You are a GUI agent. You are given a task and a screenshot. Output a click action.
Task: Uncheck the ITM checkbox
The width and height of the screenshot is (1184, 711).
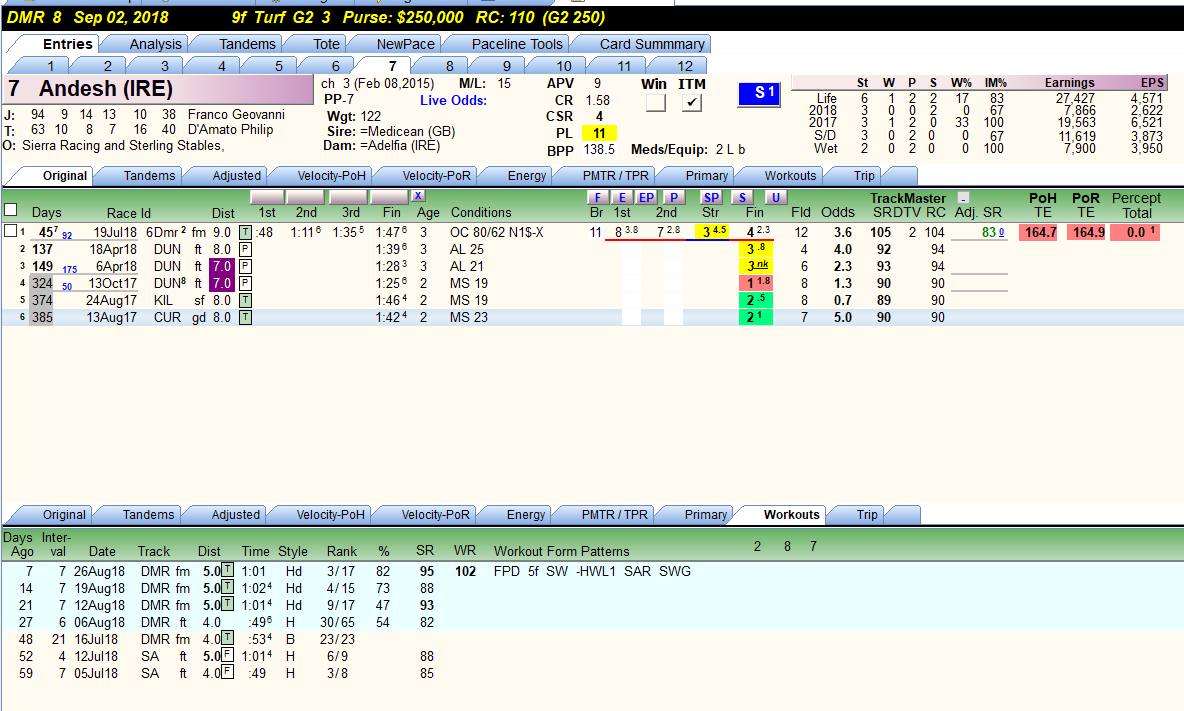point(691,103)
